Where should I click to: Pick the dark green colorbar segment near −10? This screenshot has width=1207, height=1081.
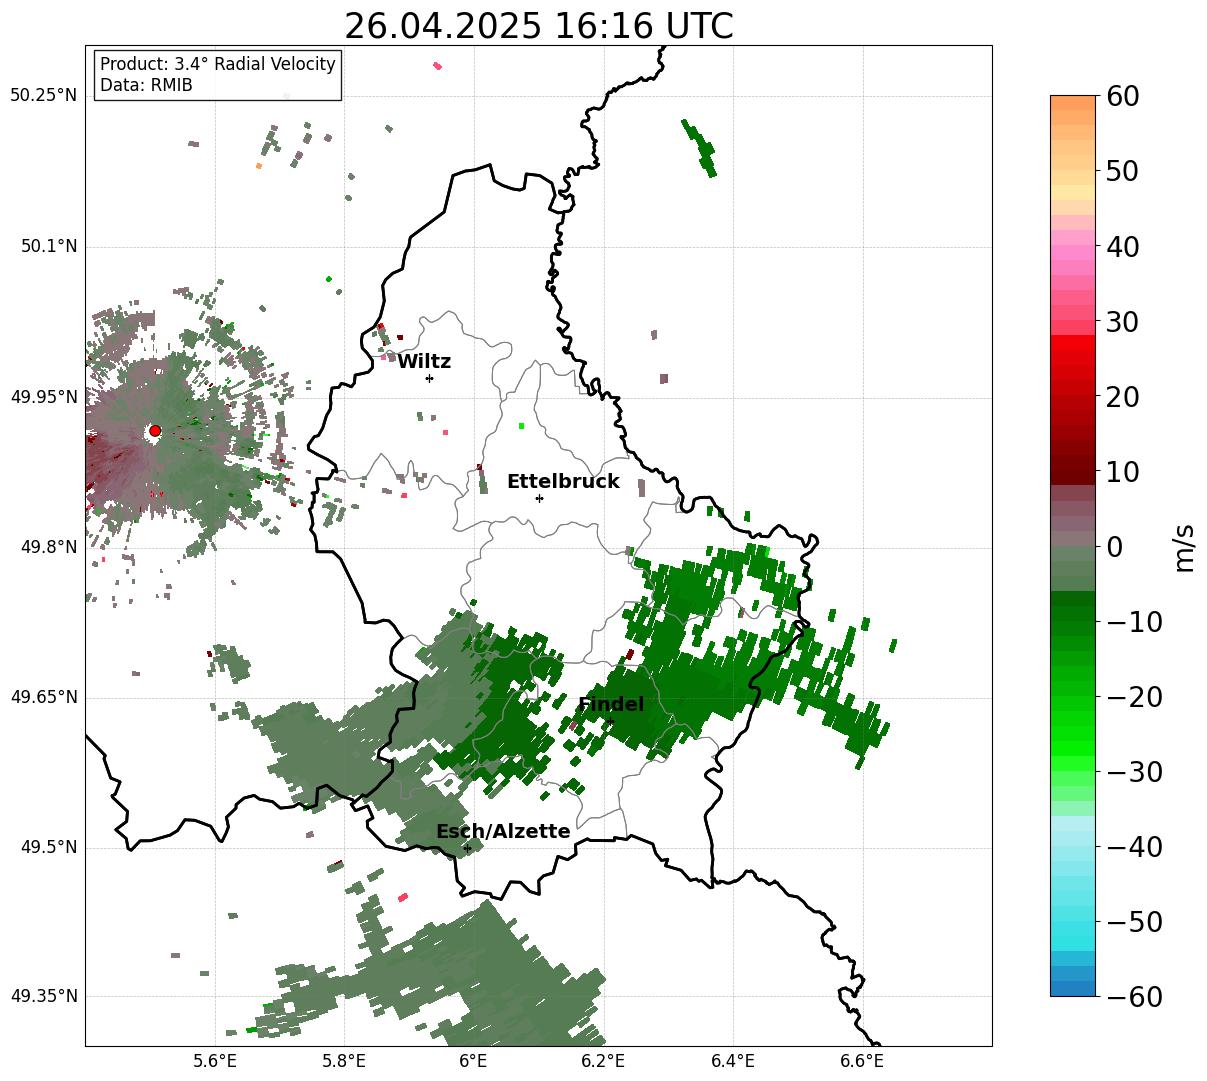coord(1073,613)
